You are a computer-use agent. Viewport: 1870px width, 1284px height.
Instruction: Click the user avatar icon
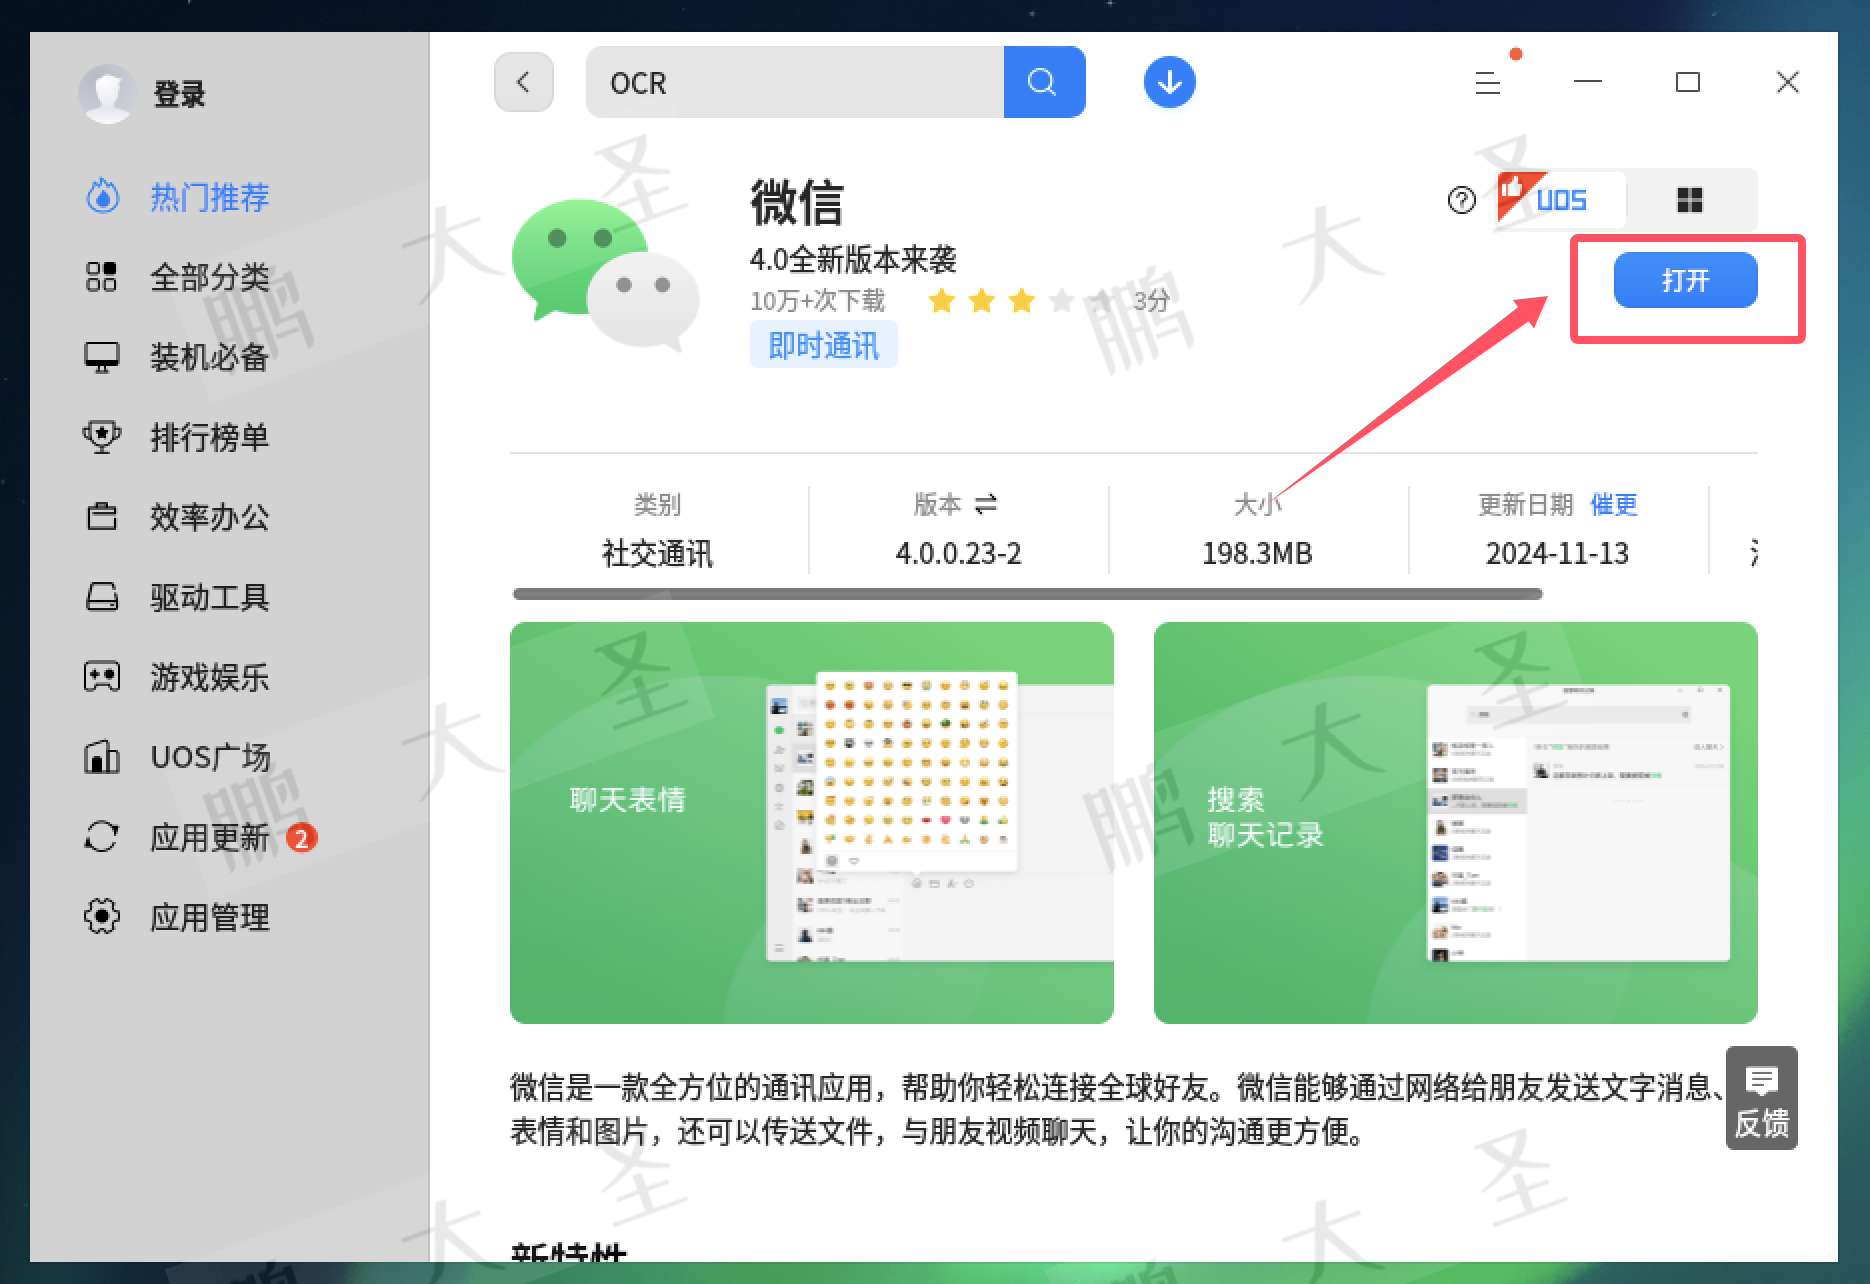(107, 94)
